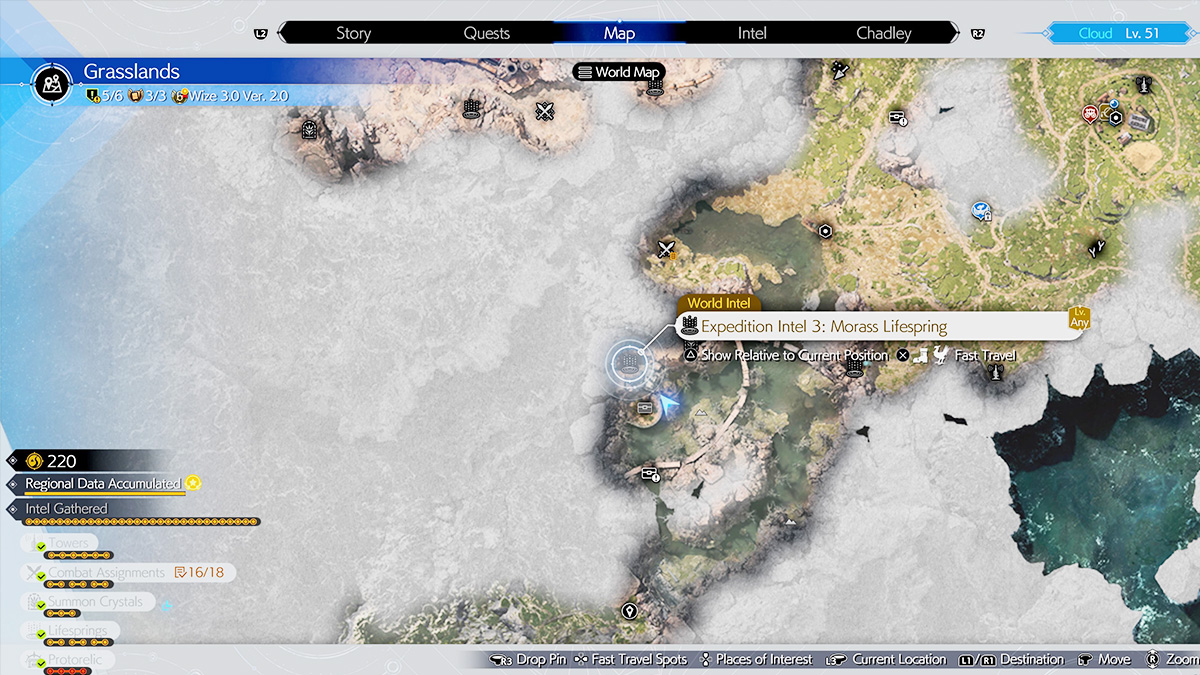This screenshot has width=1200, height=675.
Task: Select the summon crystal icon at far left
Action: point(309,128)
